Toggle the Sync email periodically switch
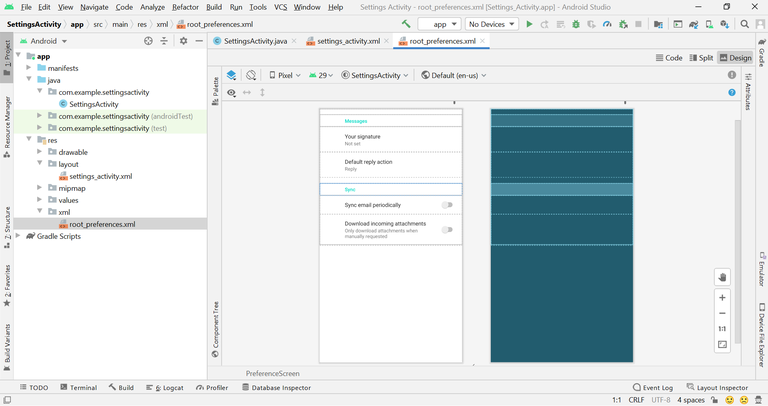 click(x=447, y=205)
